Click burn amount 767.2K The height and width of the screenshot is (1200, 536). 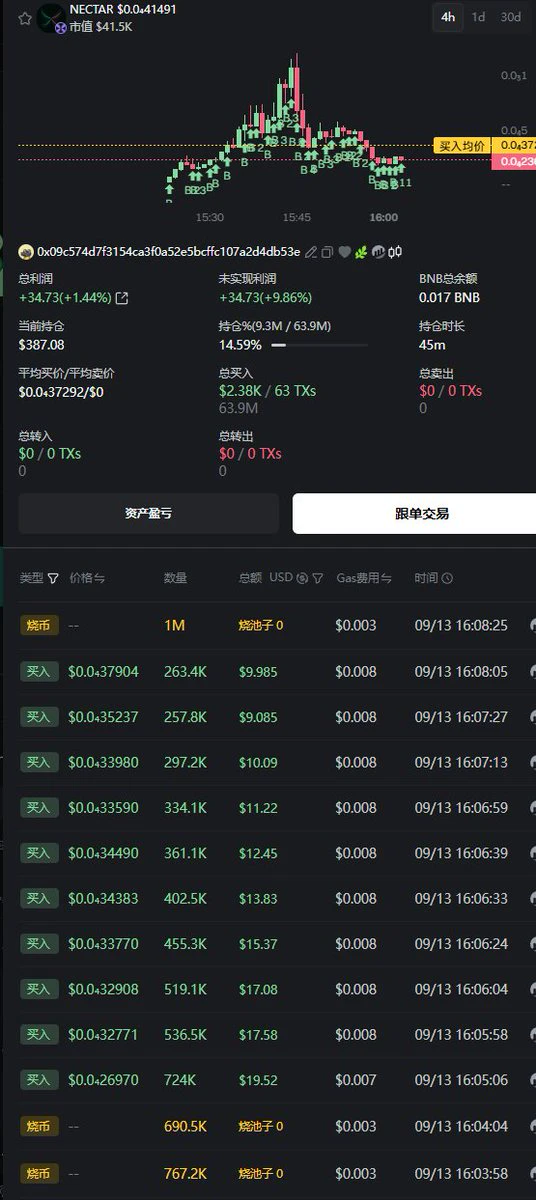[185, 1172]
